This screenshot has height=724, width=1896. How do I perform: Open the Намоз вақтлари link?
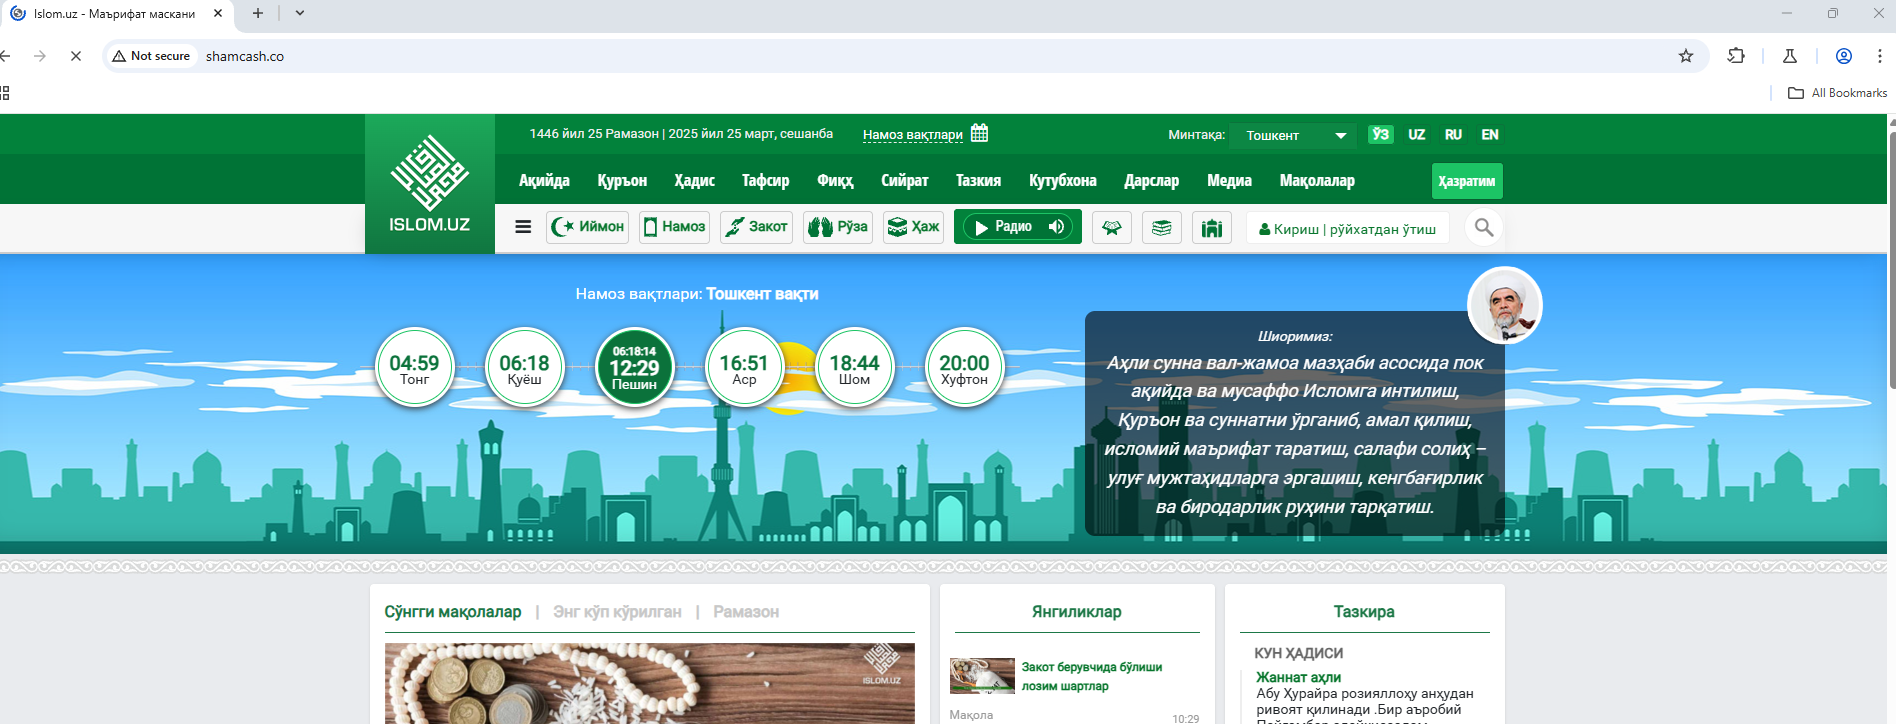pyautogui.click(x=913, y=135)
